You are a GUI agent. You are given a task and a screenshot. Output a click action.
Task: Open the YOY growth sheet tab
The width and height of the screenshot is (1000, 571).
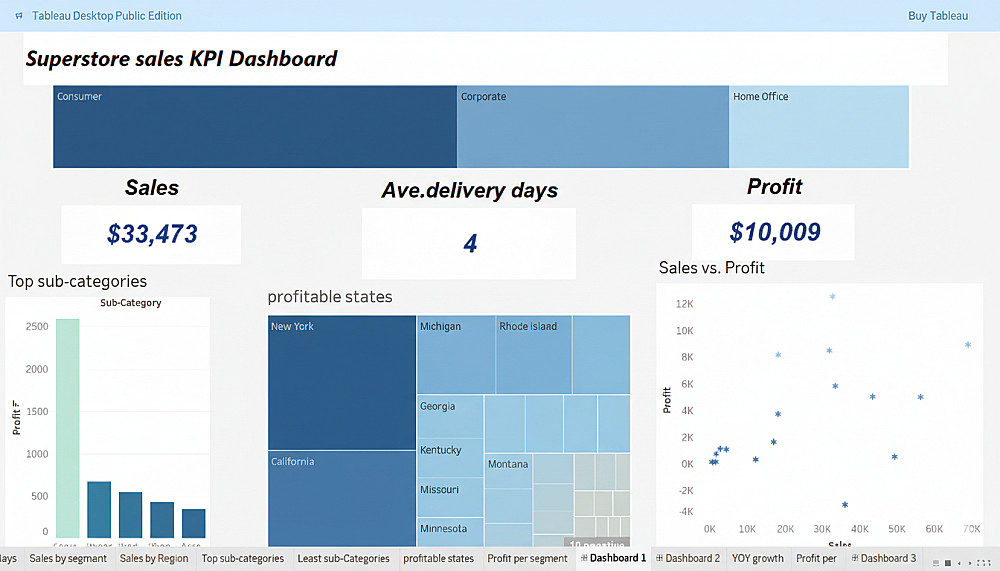(x=757, y=558)
